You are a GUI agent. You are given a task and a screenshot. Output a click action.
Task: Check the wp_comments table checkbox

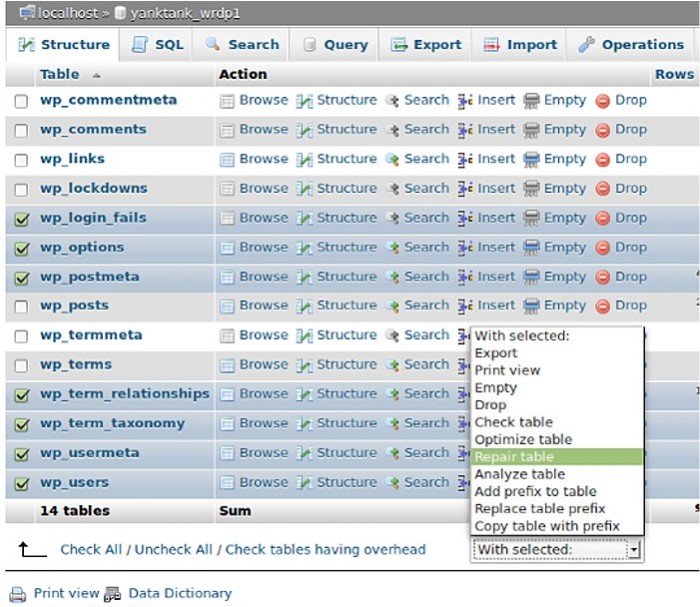tap(21, 131)
